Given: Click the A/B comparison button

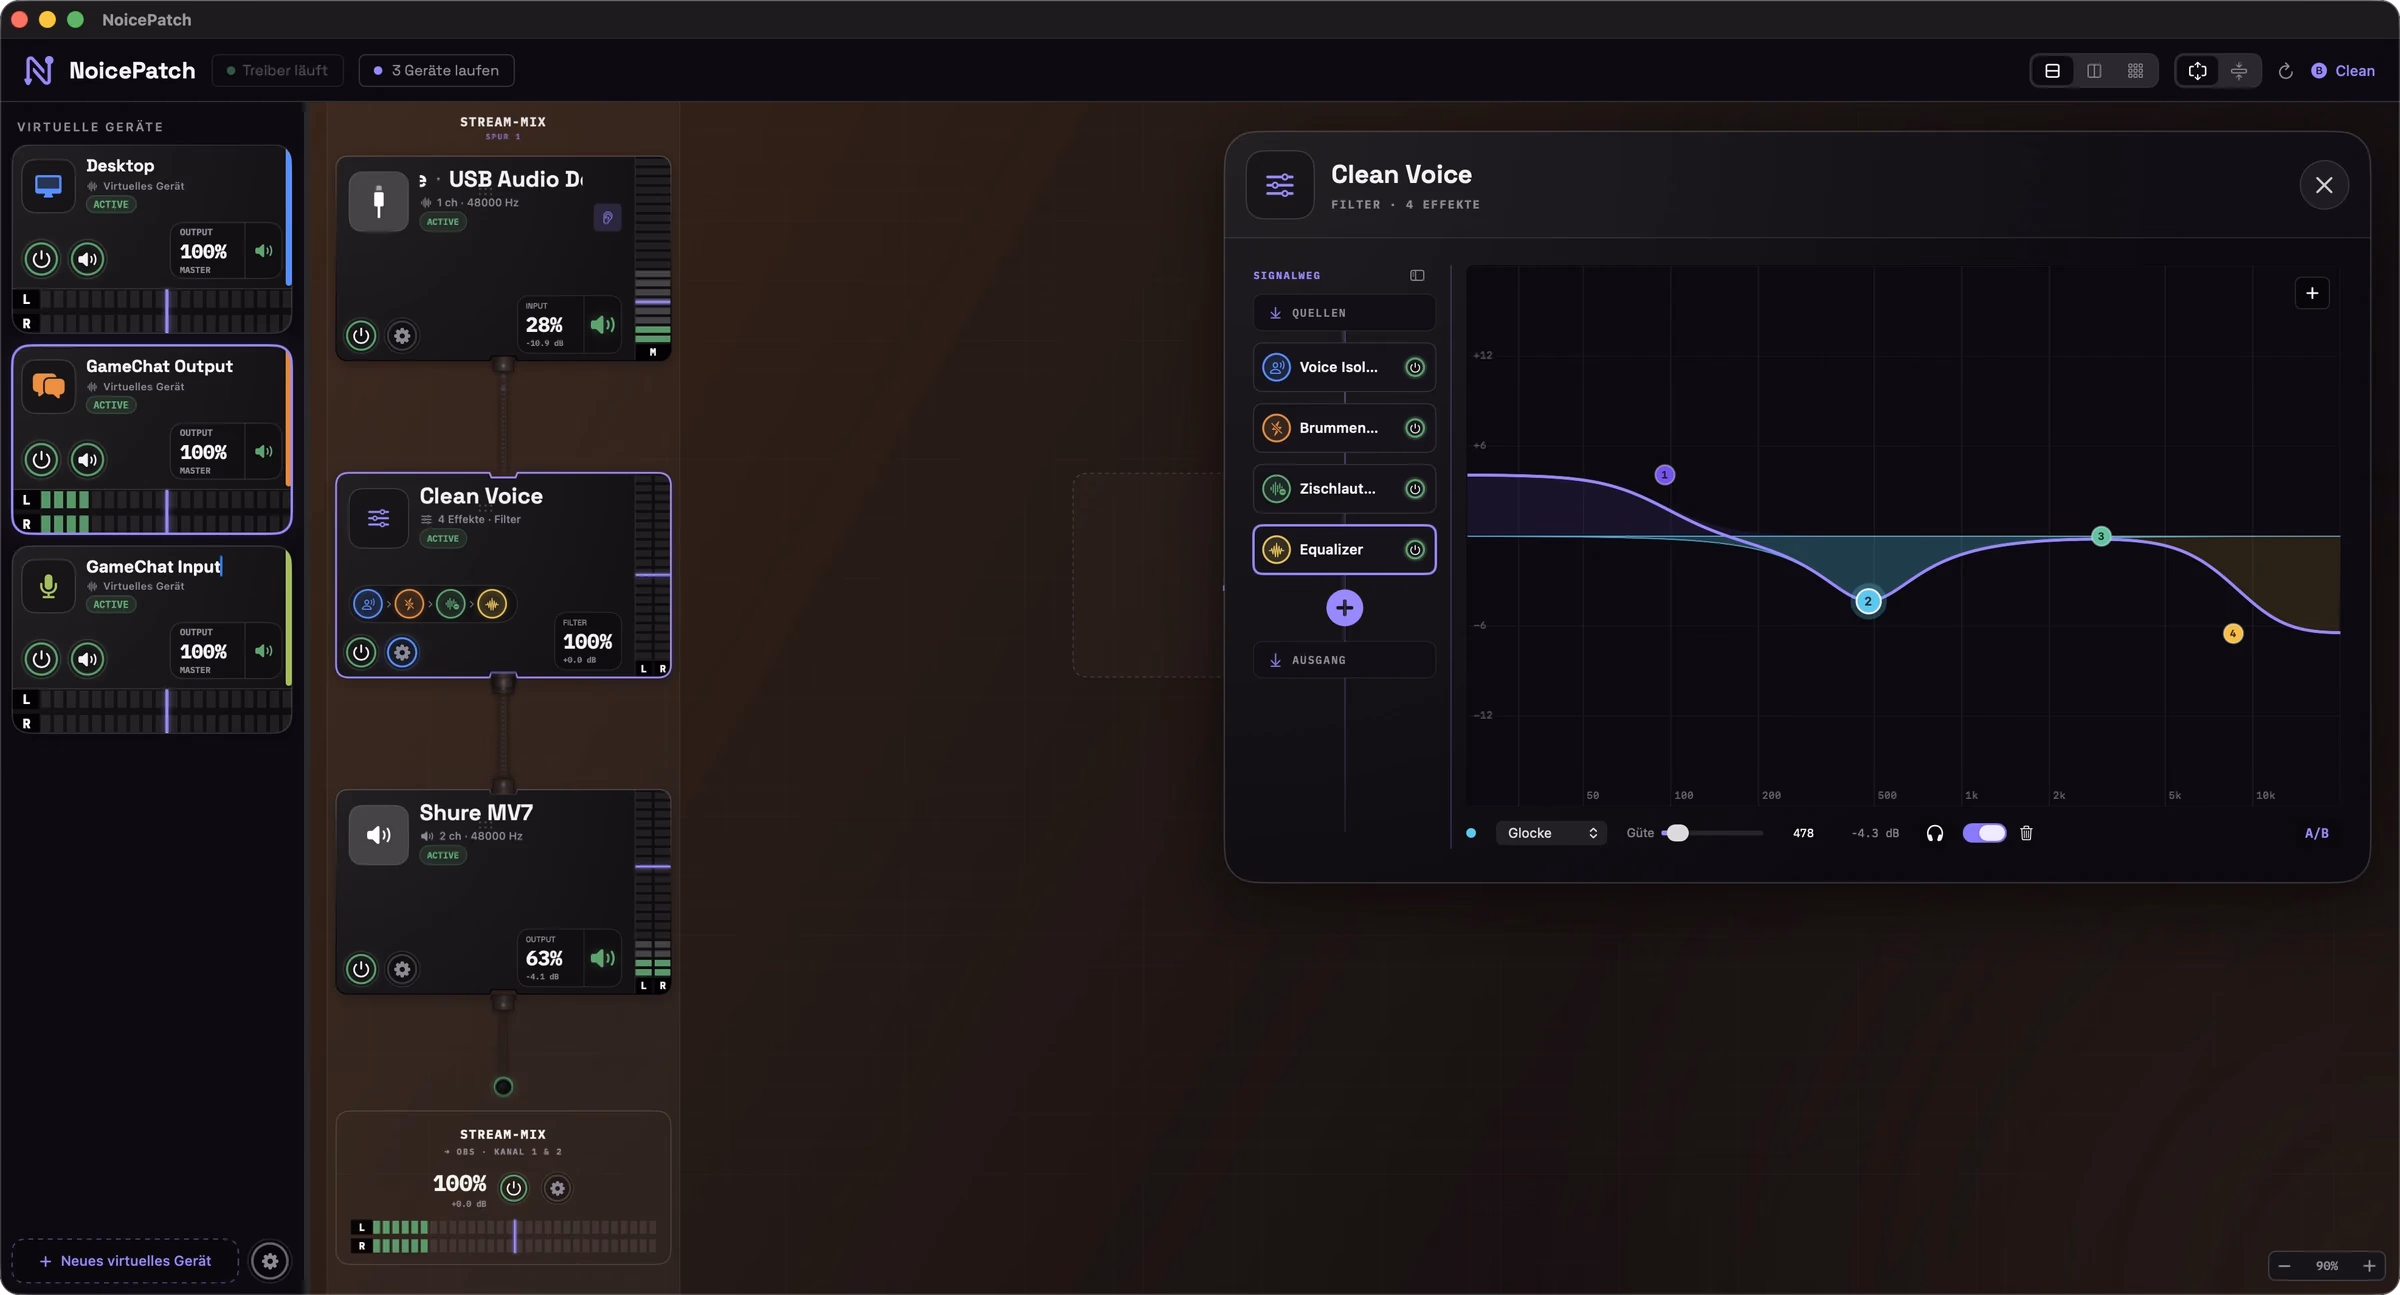Looking at the screenshot, I should click(x=2316, y=833).
